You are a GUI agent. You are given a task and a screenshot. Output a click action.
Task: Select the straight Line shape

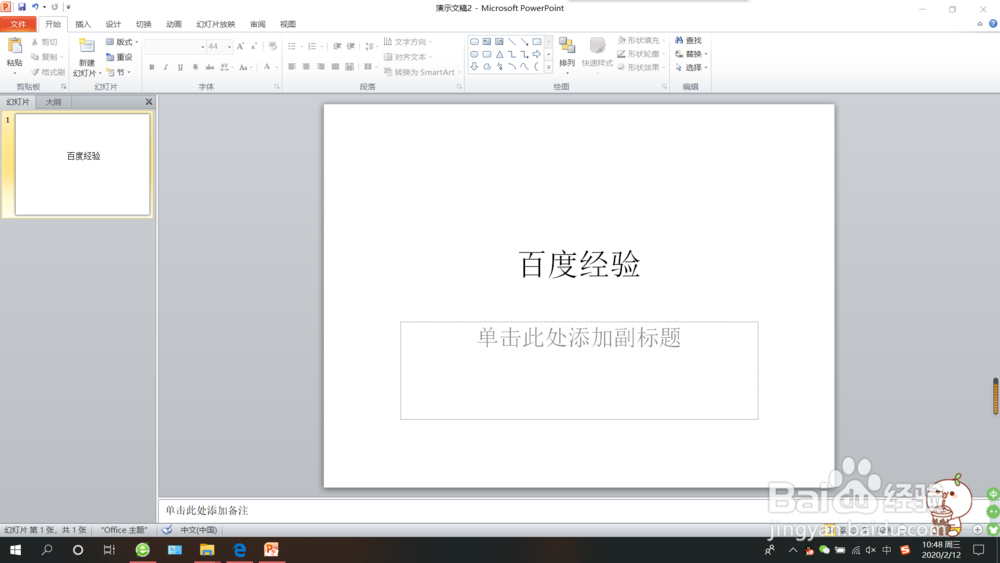(511, 42)
